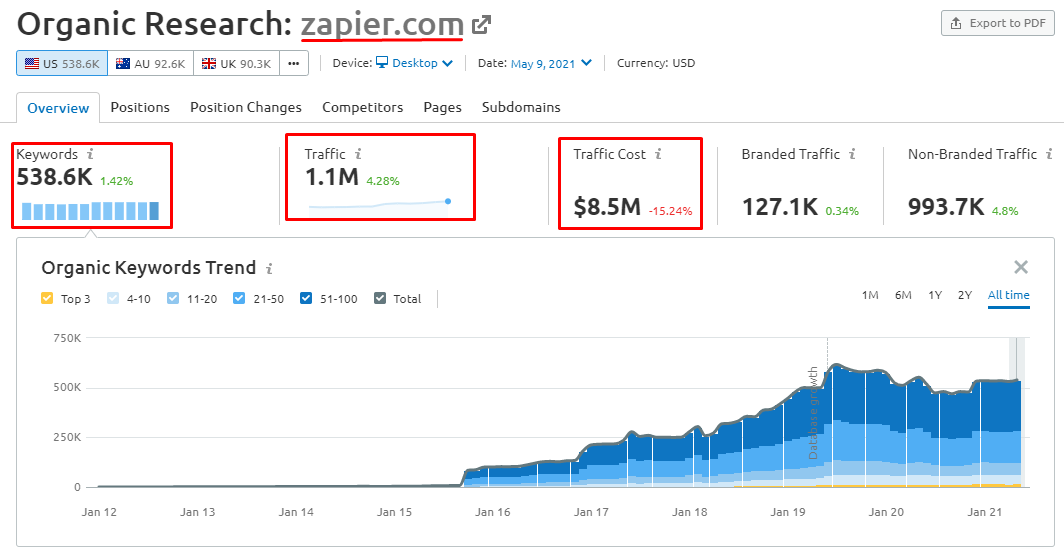1064x549 pixels.
Task: Select the US 538.6K database
Action: [x=62, y=64]
